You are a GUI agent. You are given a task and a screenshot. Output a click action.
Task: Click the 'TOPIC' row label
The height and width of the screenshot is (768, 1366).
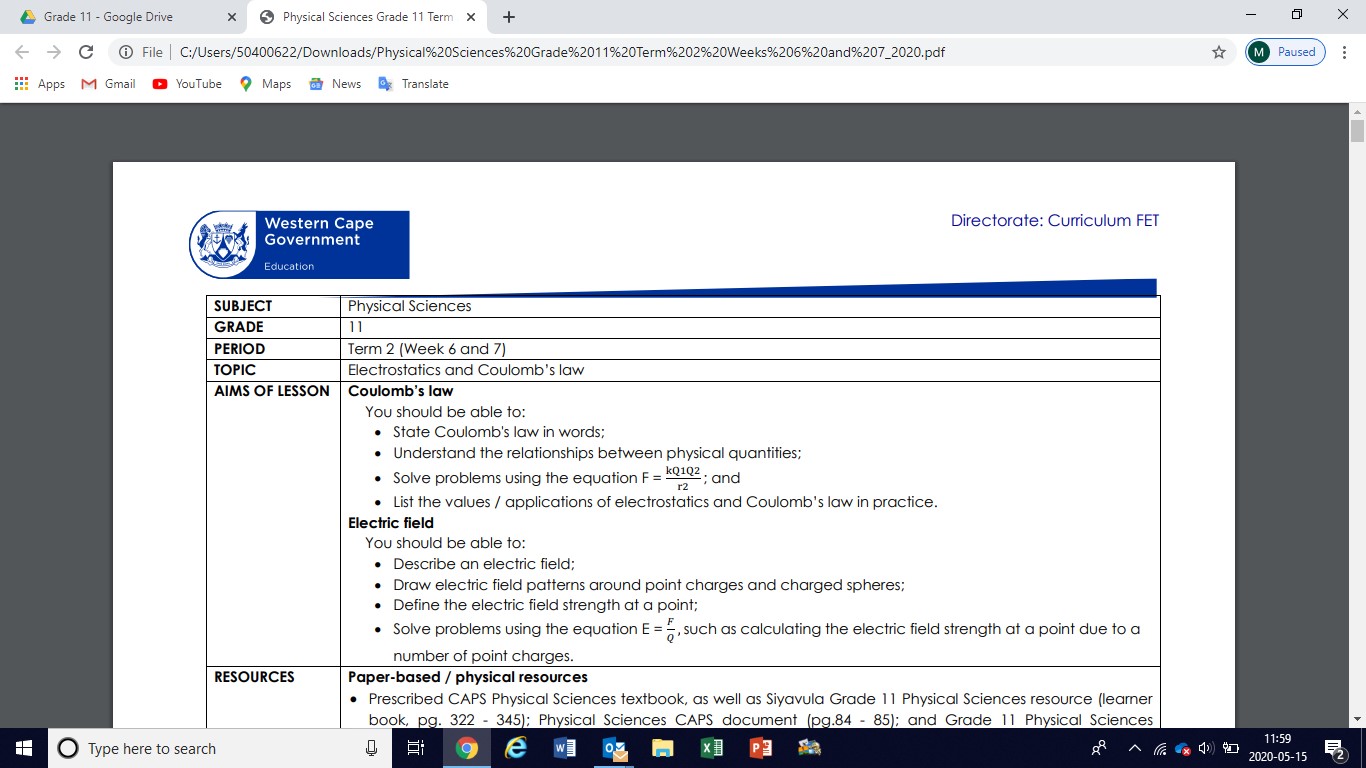235,370
